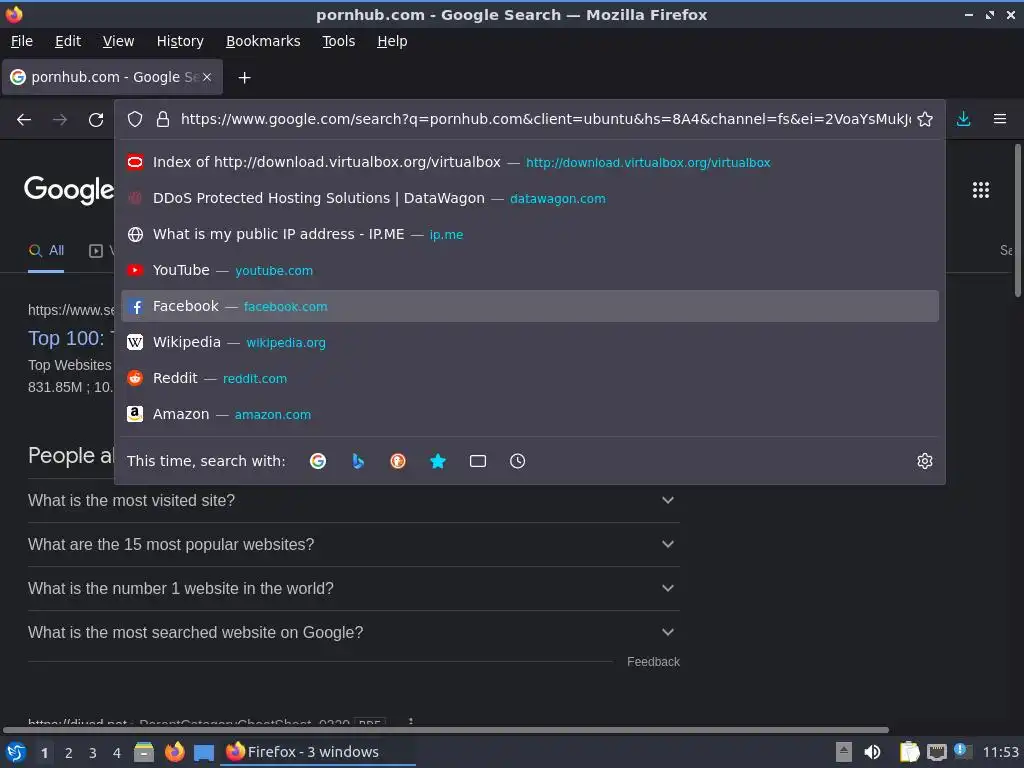Select the All search results tab
The width and height of the screenshot is (1024, 768).
pyautogui.click(x=46, y=251)
